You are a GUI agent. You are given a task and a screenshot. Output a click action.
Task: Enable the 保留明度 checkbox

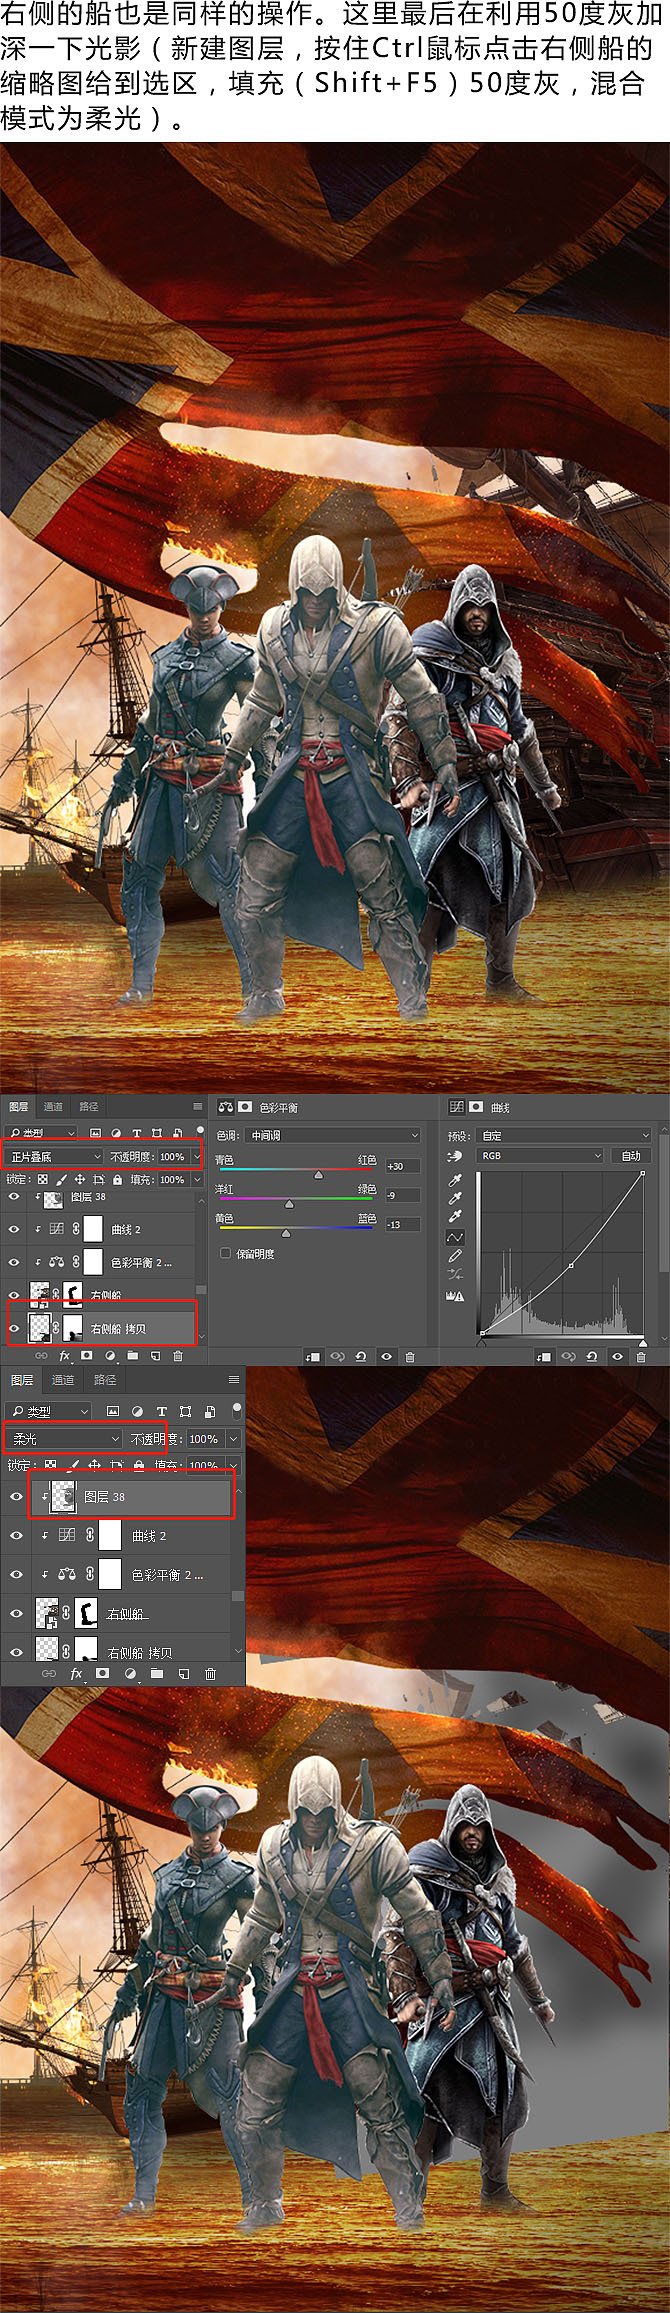[225, 1253]
